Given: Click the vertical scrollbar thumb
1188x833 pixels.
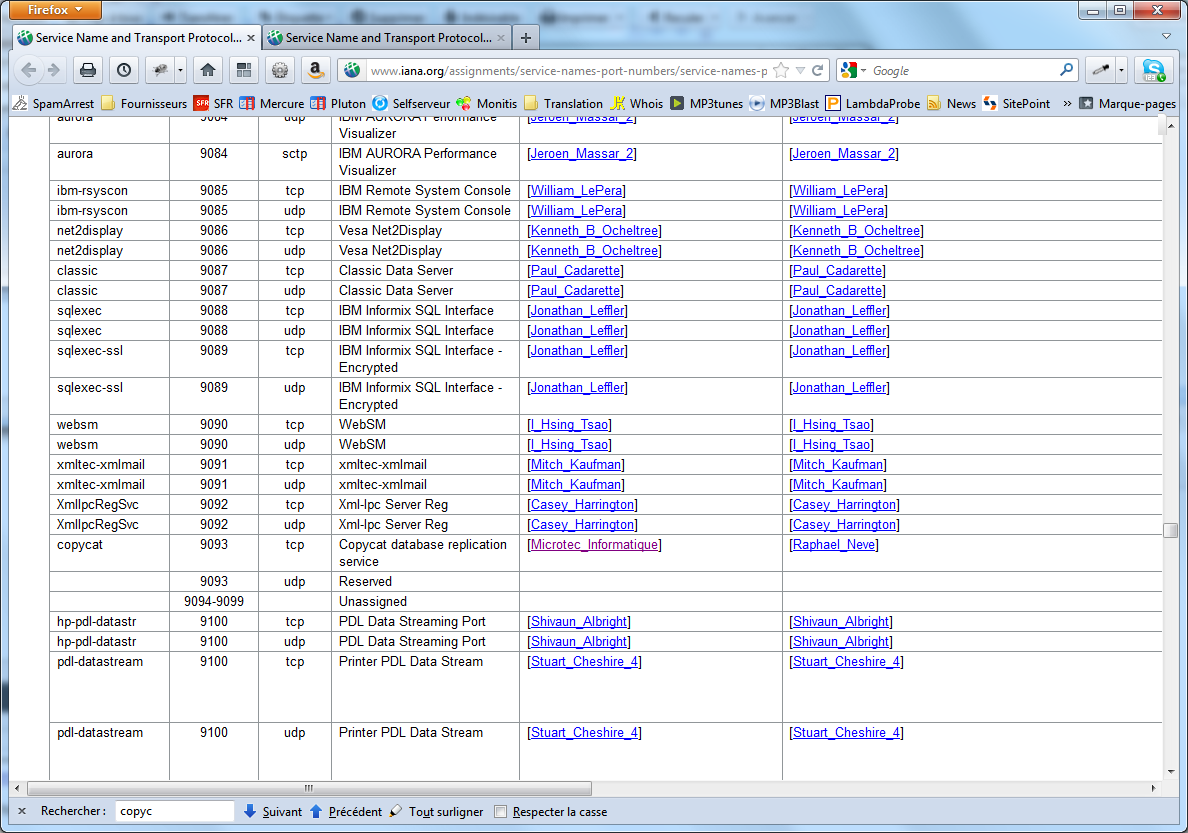Looking at the screenshot, I should click(1171, 531).
